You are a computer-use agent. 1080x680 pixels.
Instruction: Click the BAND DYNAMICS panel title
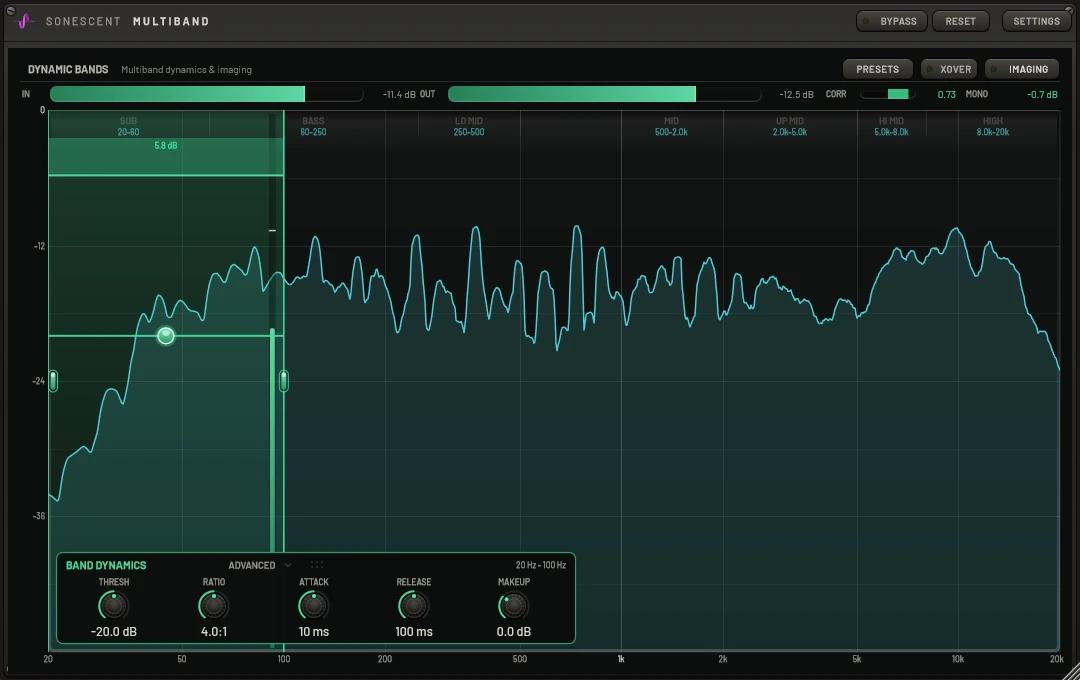point(106,565)
